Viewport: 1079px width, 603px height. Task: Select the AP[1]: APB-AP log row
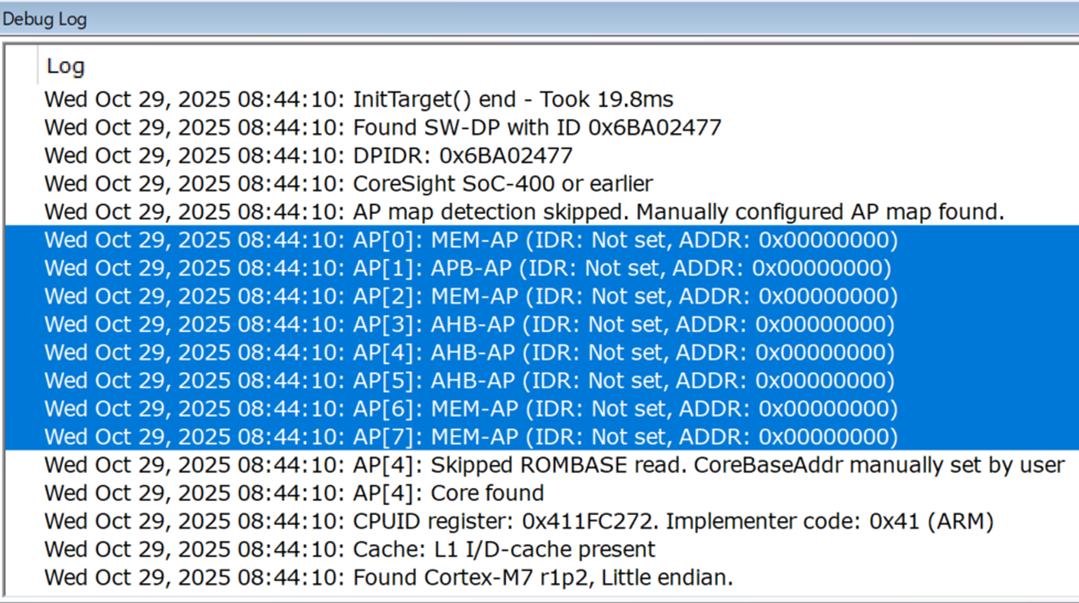468,268
